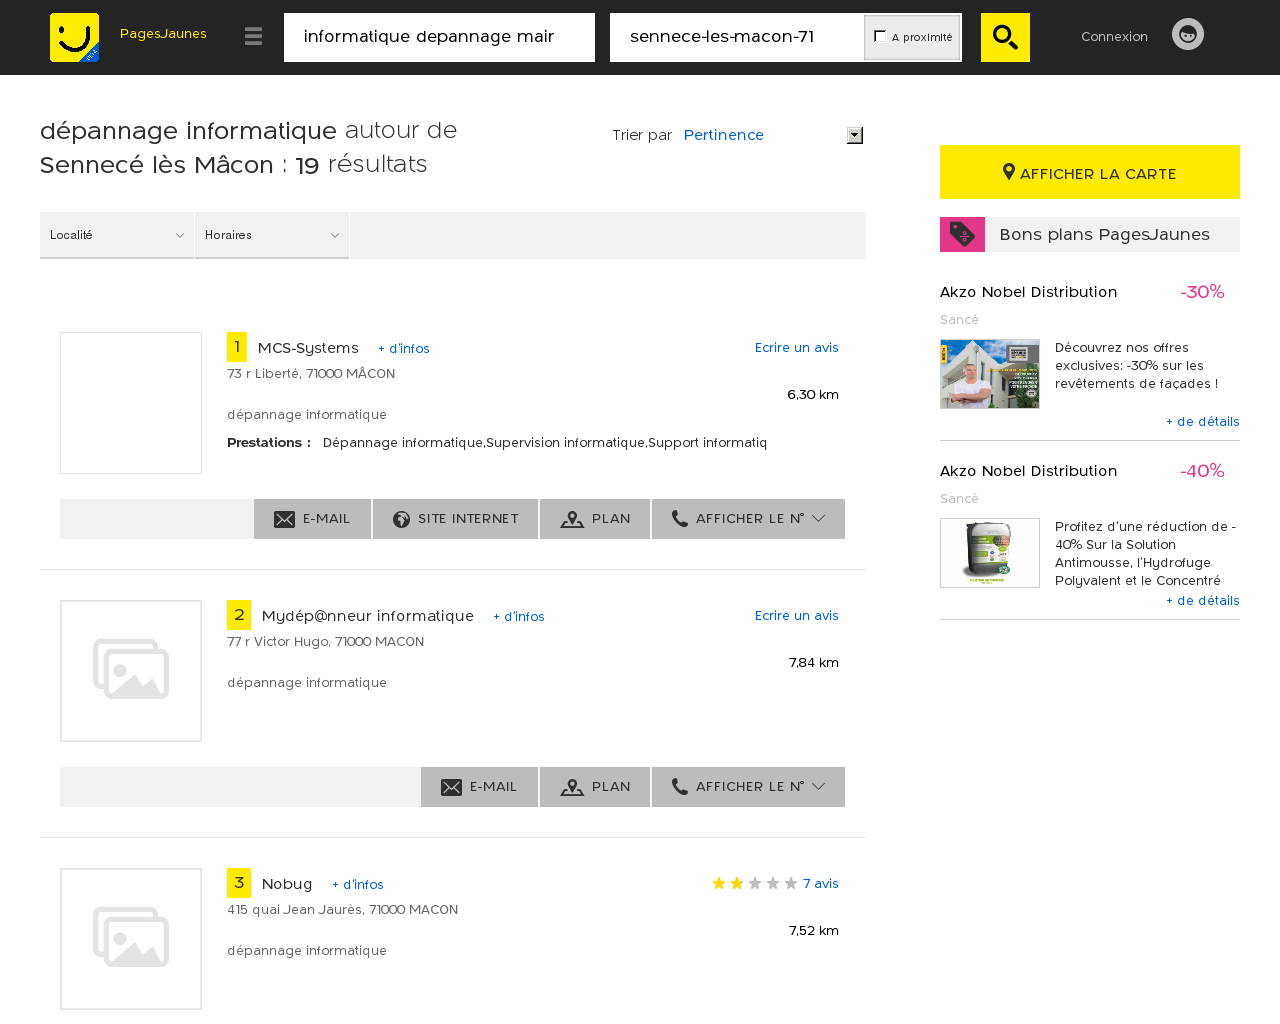This screenshot has height=1024, width=1280.
Task: Click the facade offer thumbnail image
Action: point(990,374)
